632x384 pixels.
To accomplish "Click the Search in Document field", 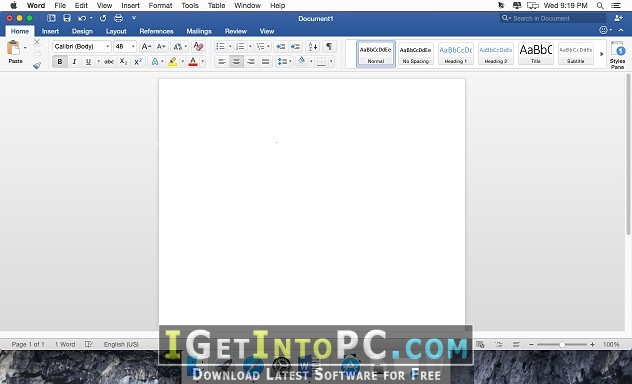I will [553, 18].
